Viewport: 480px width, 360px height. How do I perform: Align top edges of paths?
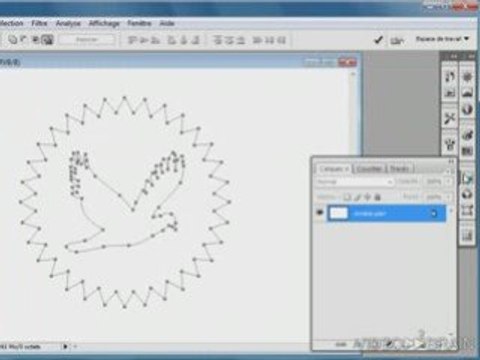pyautogui.click(x=133, y=40)
